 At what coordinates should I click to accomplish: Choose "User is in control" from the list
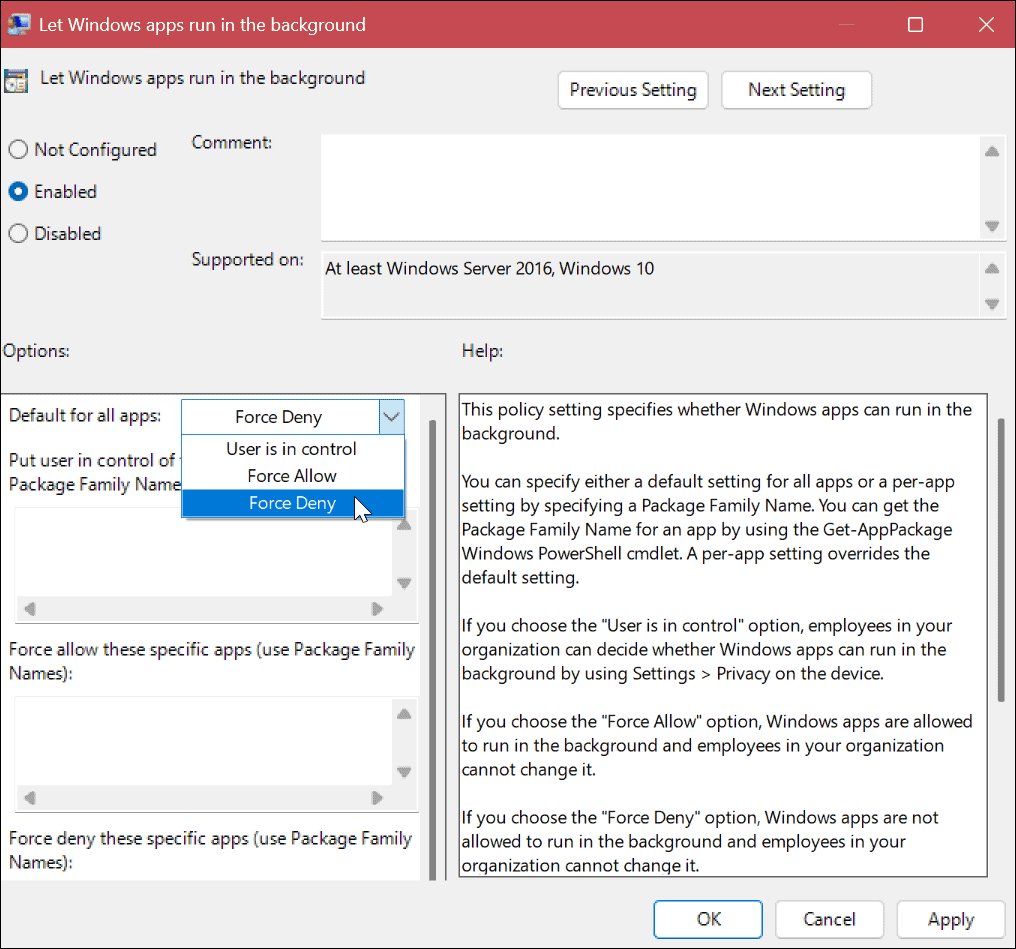pyautogui.click(x=292, y=449)
